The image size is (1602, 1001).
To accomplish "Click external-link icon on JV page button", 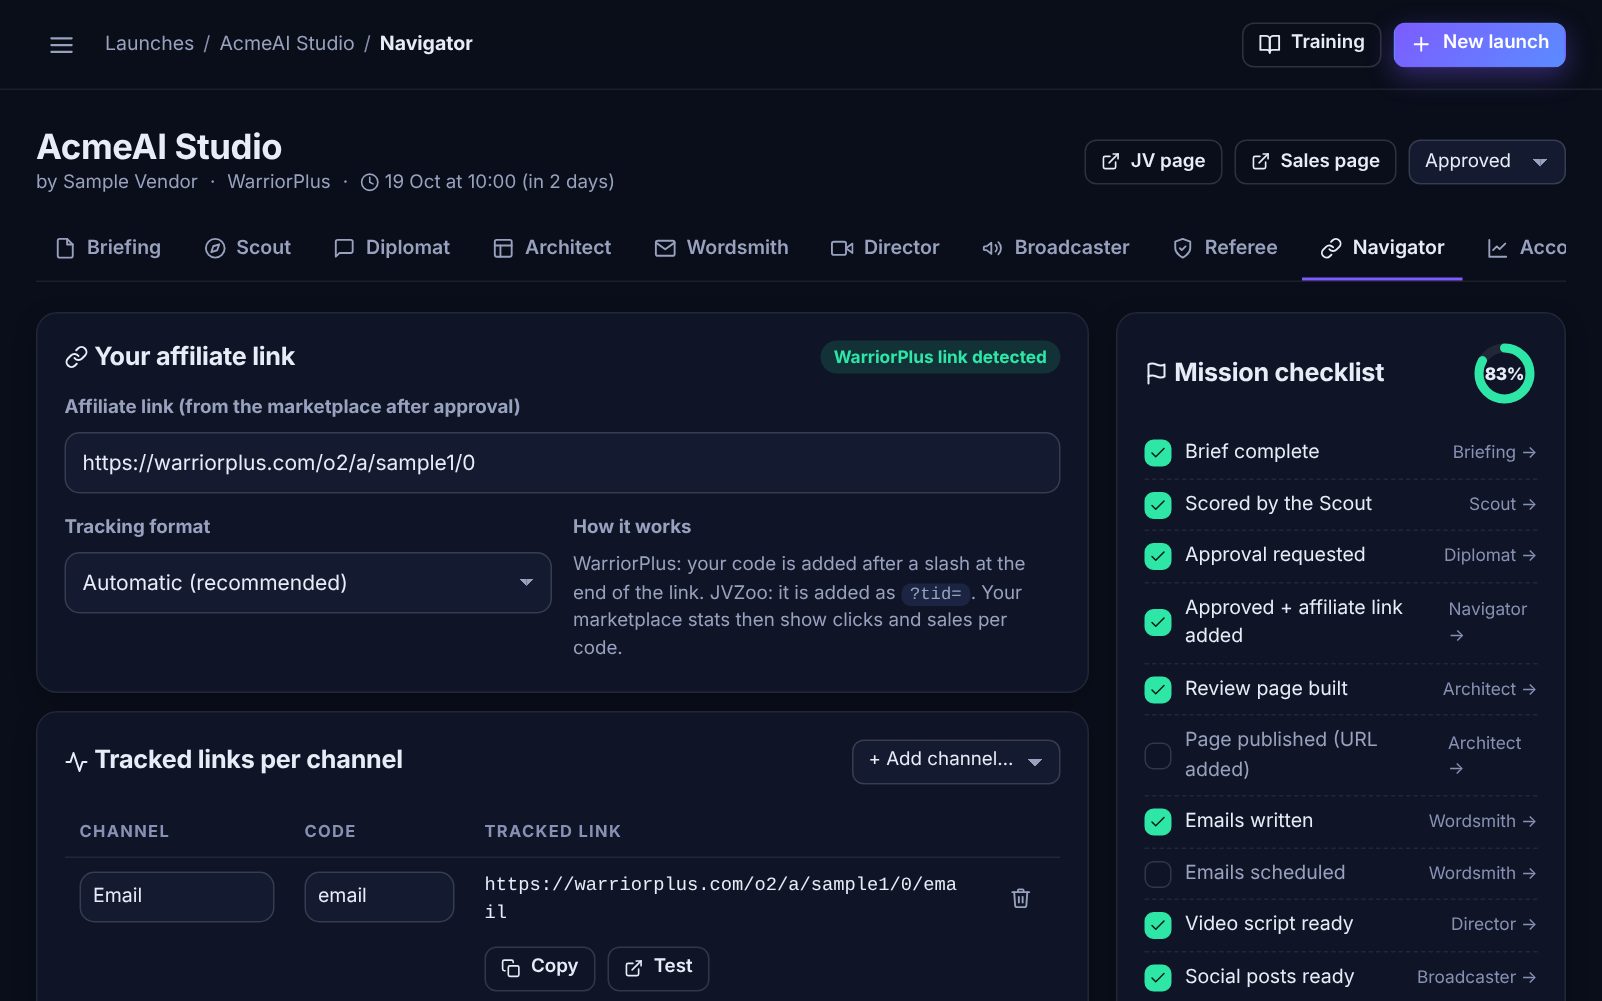I will 1110,162.
